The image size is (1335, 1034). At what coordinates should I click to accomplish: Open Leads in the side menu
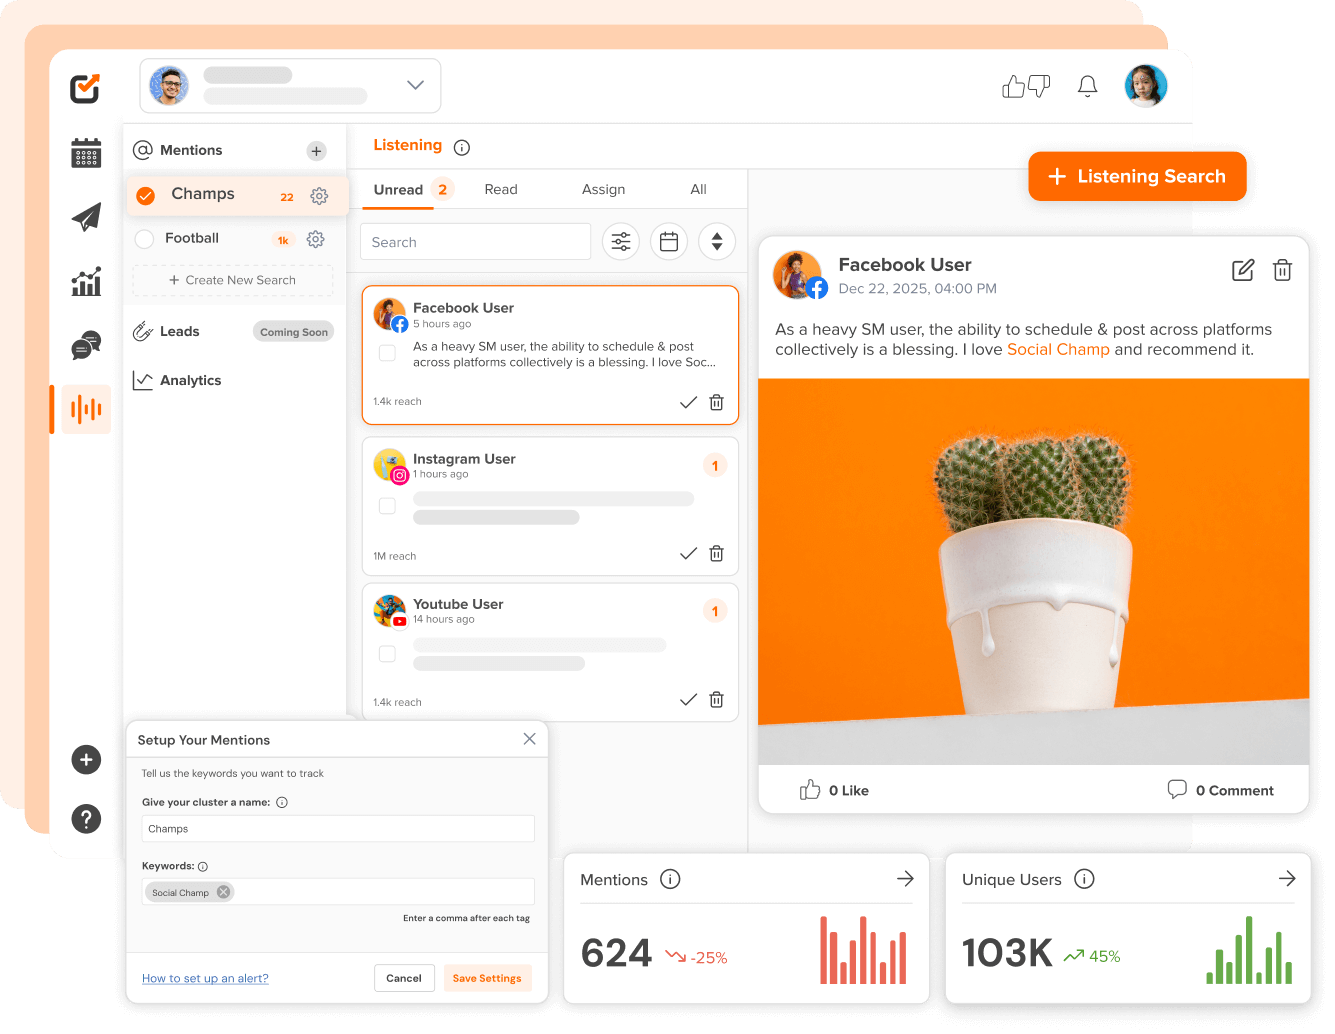(180, 331)
